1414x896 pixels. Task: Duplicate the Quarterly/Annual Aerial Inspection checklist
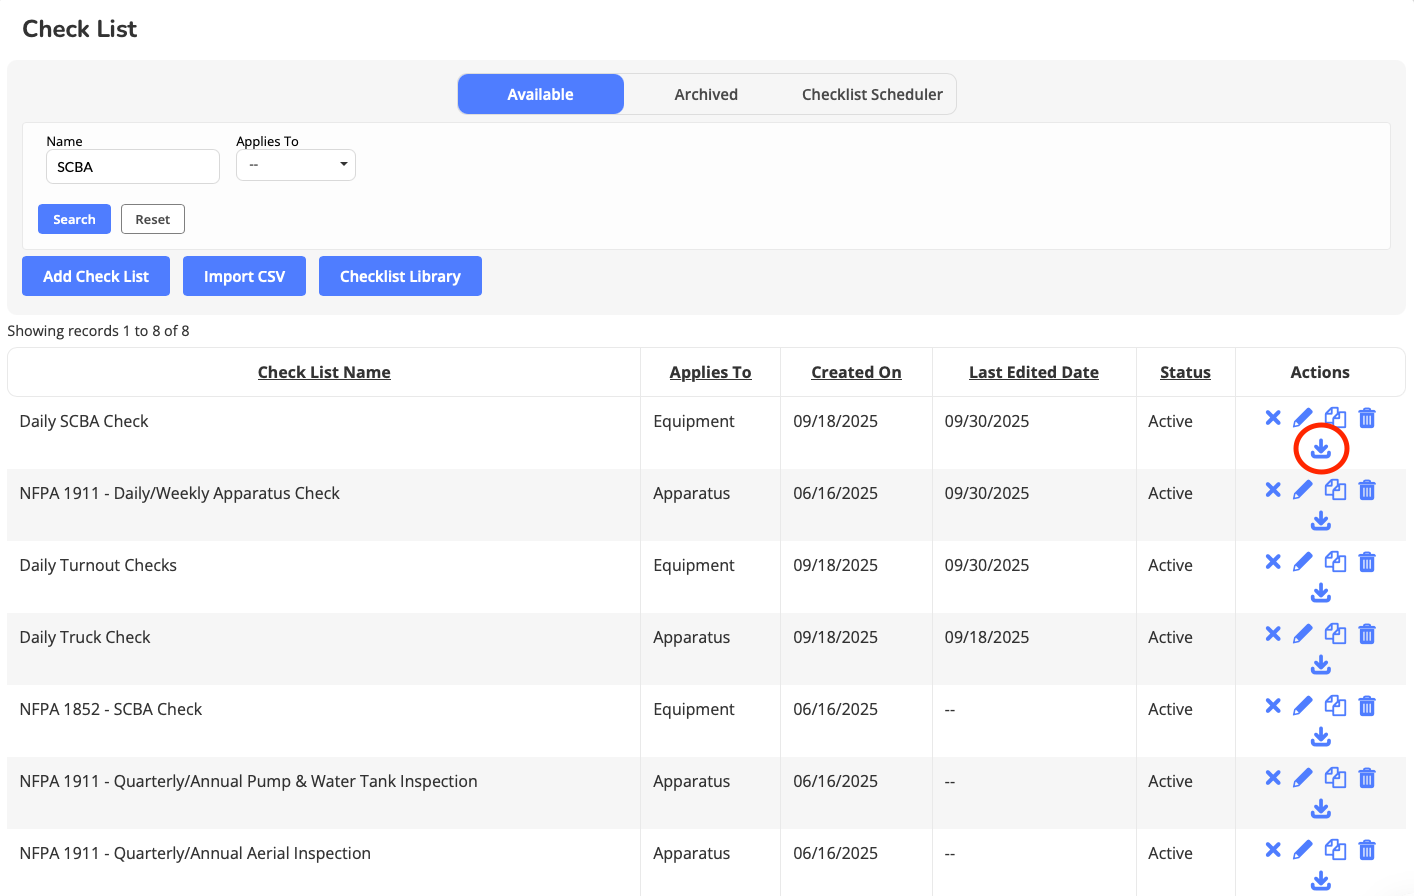(1335, 850)
